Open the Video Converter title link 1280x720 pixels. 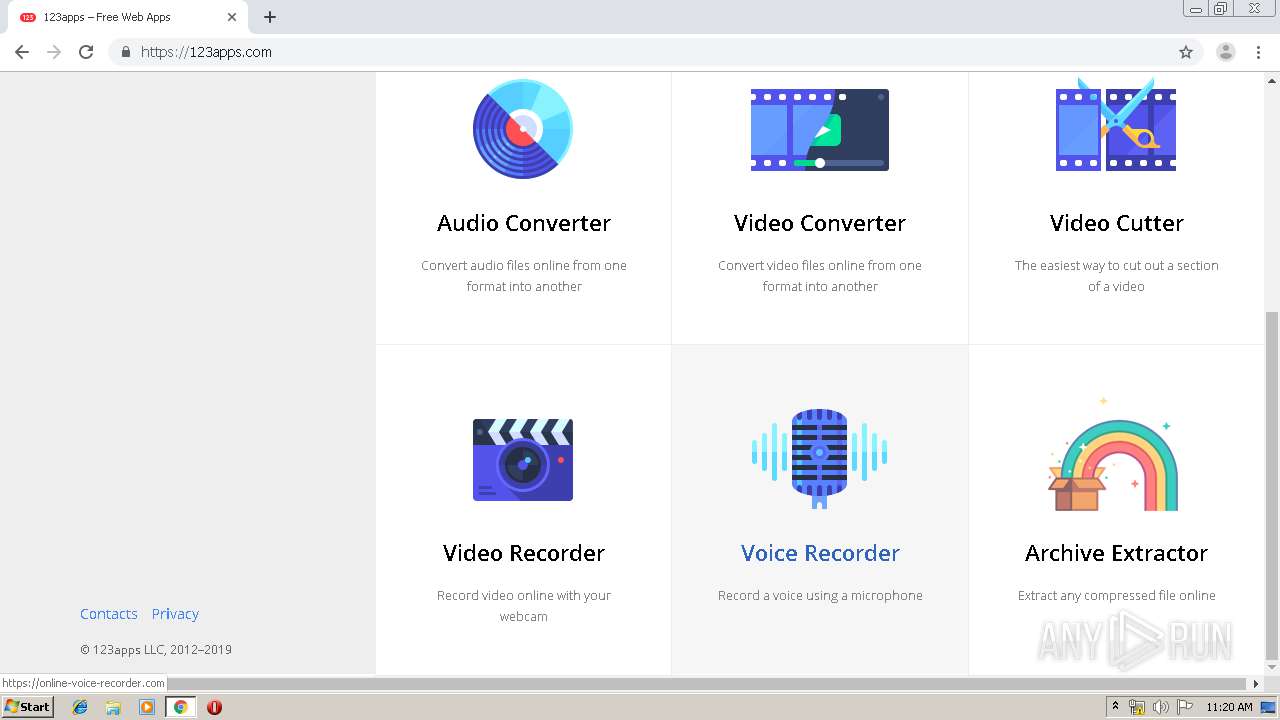pyautogui.click(x=820, y=223)
